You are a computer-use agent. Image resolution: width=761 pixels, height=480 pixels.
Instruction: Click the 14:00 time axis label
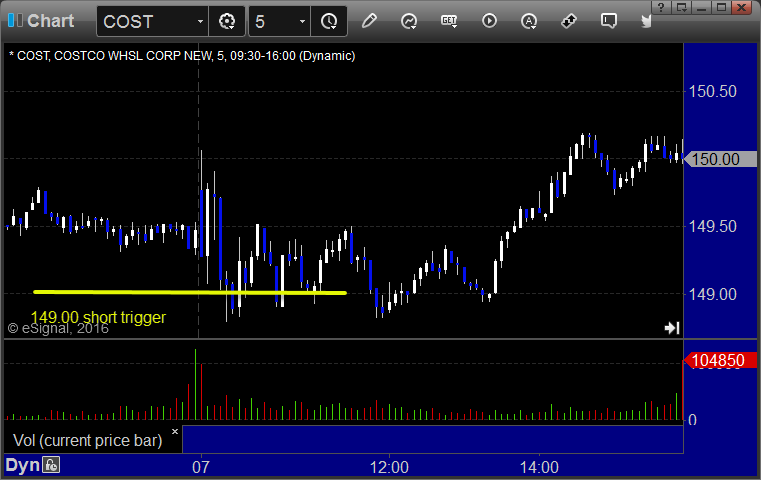tap(539, 467)
